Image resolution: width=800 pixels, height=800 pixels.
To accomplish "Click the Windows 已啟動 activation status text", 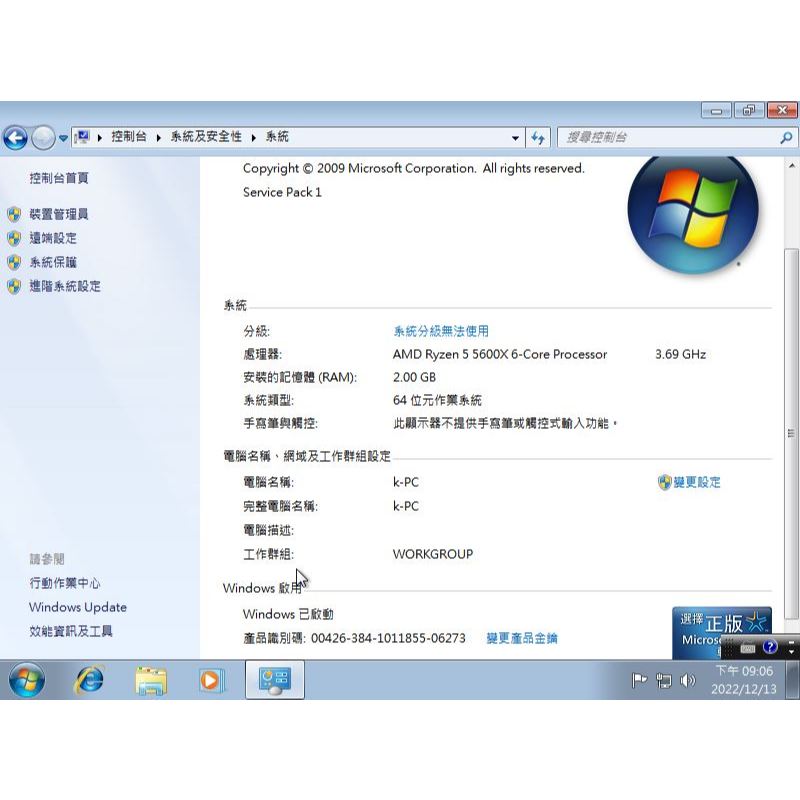I will tap(288, 614).
